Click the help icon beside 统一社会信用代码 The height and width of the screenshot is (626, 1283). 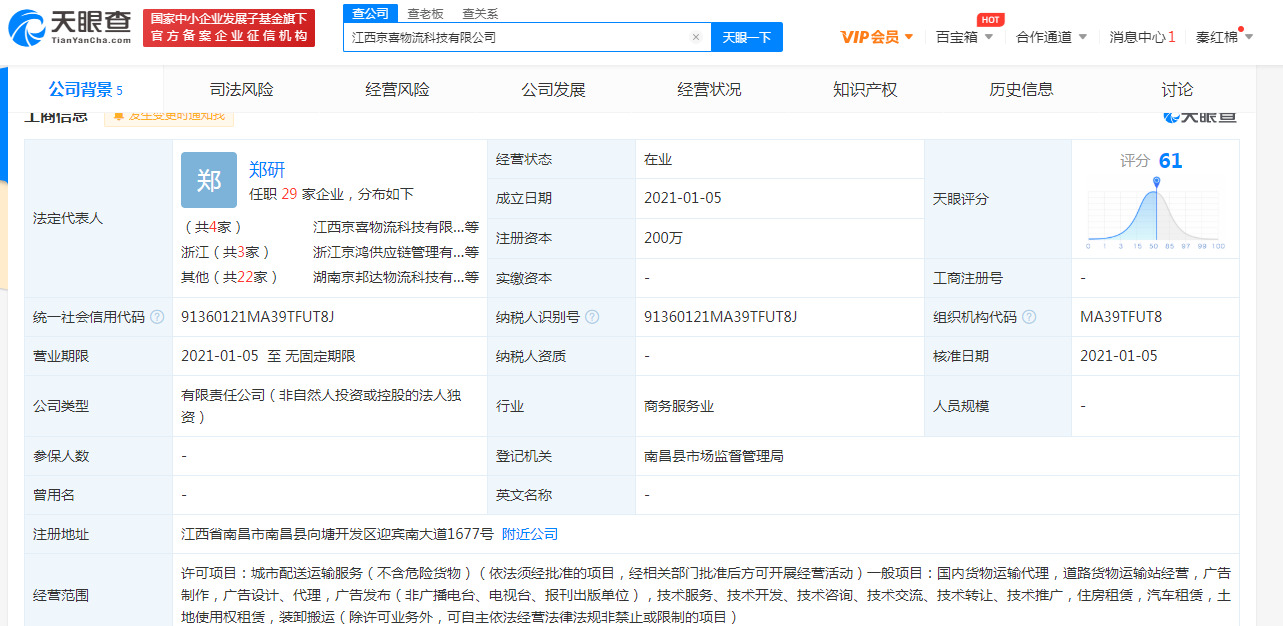156,317
